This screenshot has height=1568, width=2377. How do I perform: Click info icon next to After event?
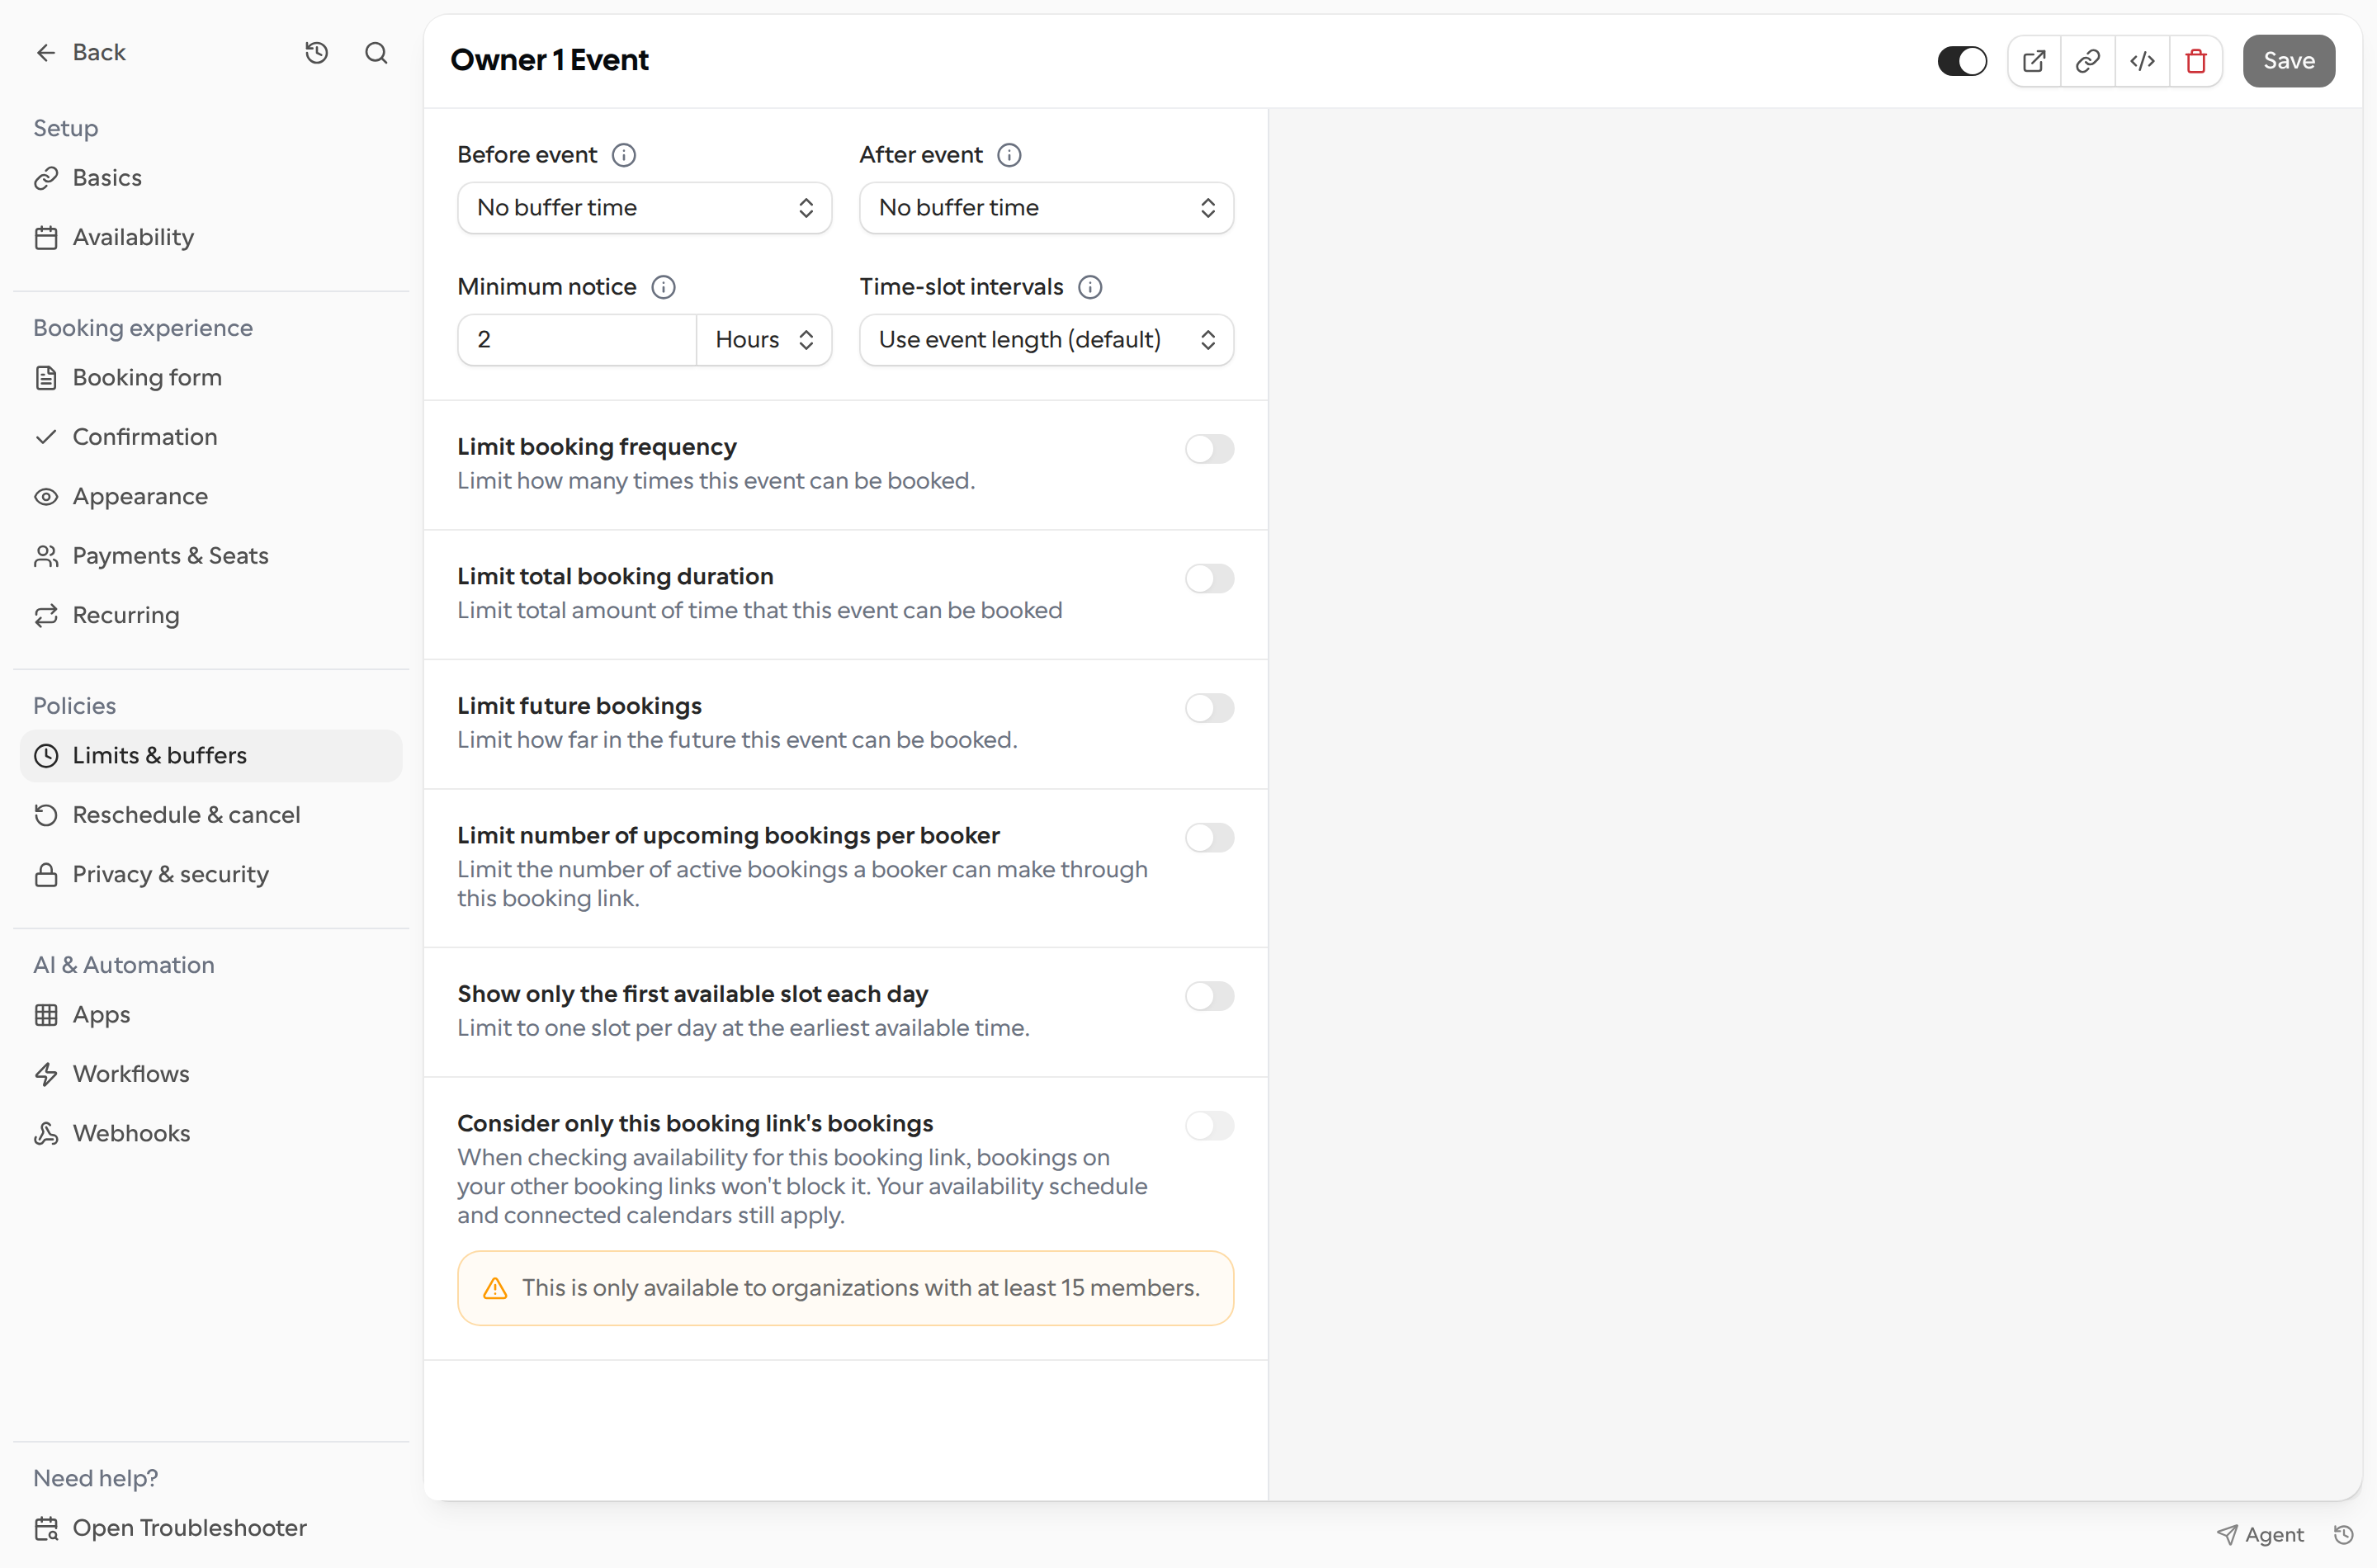pyautogui.click(x=1010, y=155)
